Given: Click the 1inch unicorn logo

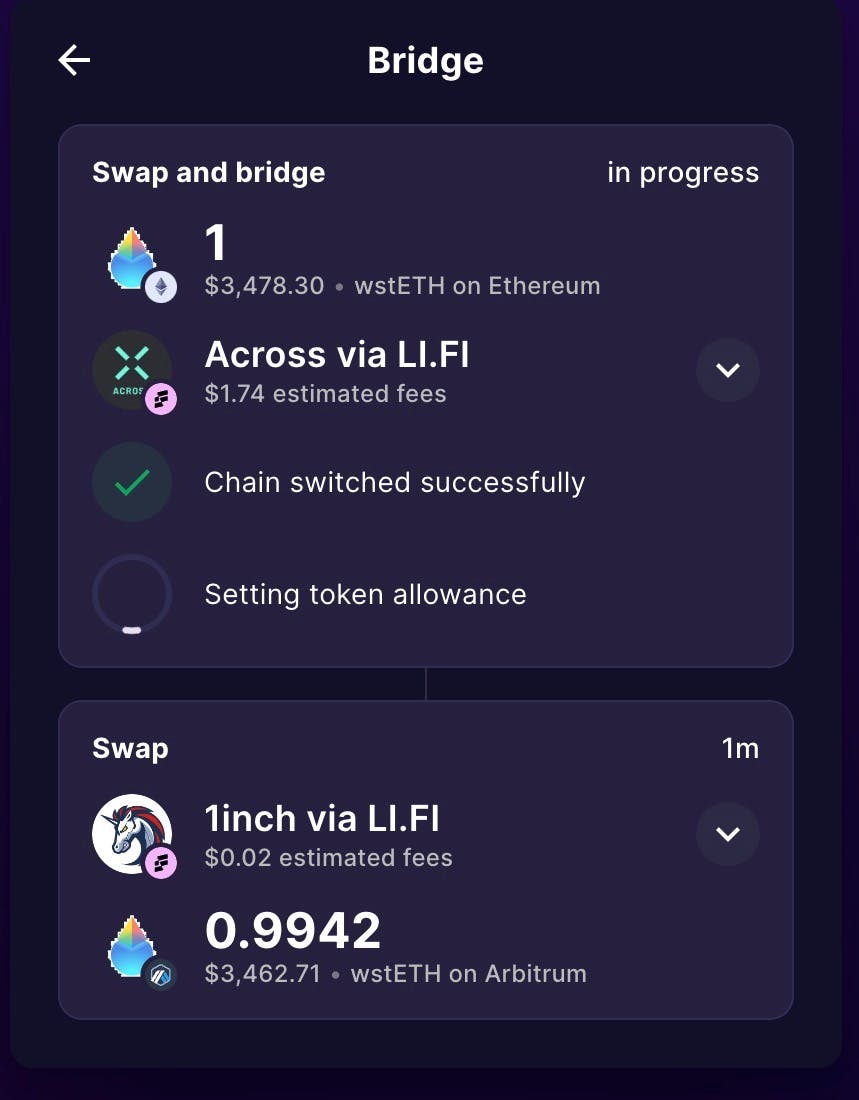Looking at the screenshot, I should [x=132, y=833].
